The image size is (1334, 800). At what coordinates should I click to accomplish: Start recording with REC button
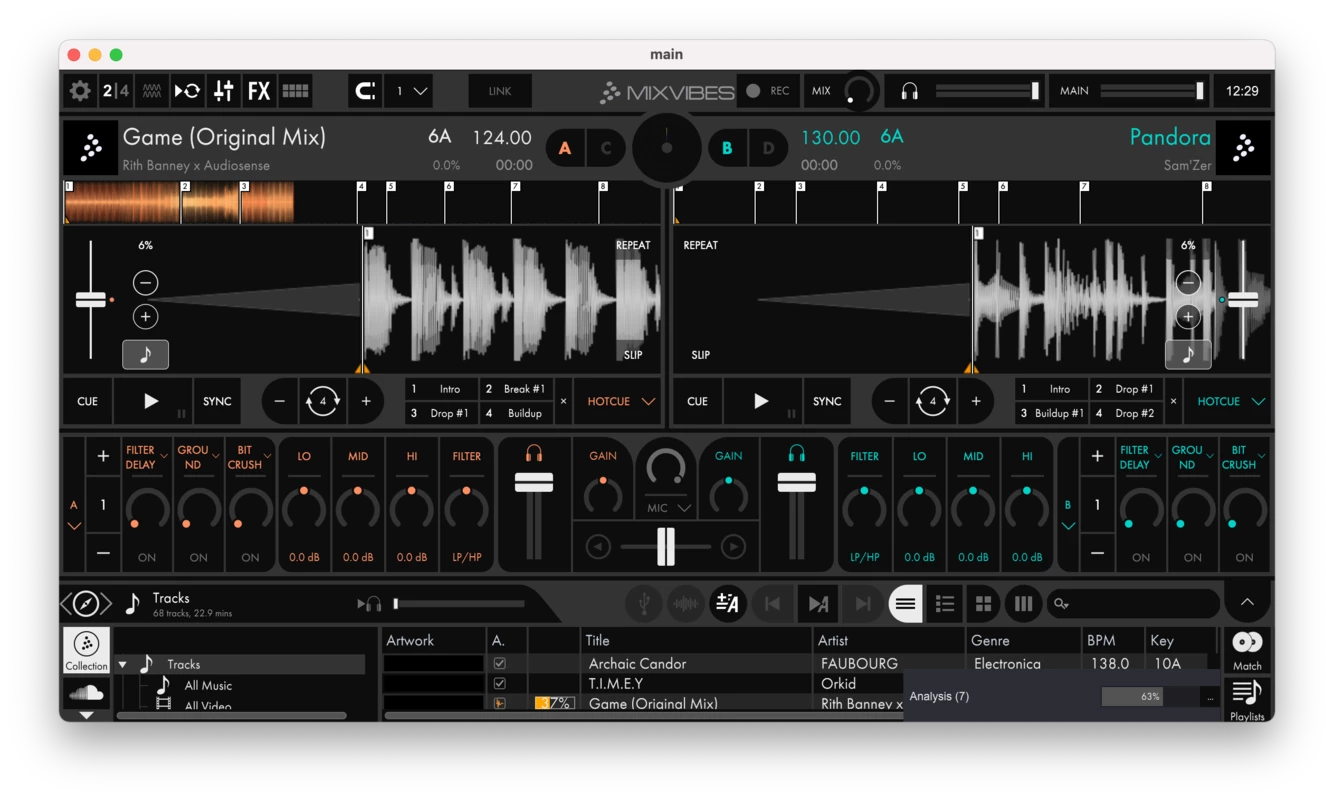click(x=768, y=91)
